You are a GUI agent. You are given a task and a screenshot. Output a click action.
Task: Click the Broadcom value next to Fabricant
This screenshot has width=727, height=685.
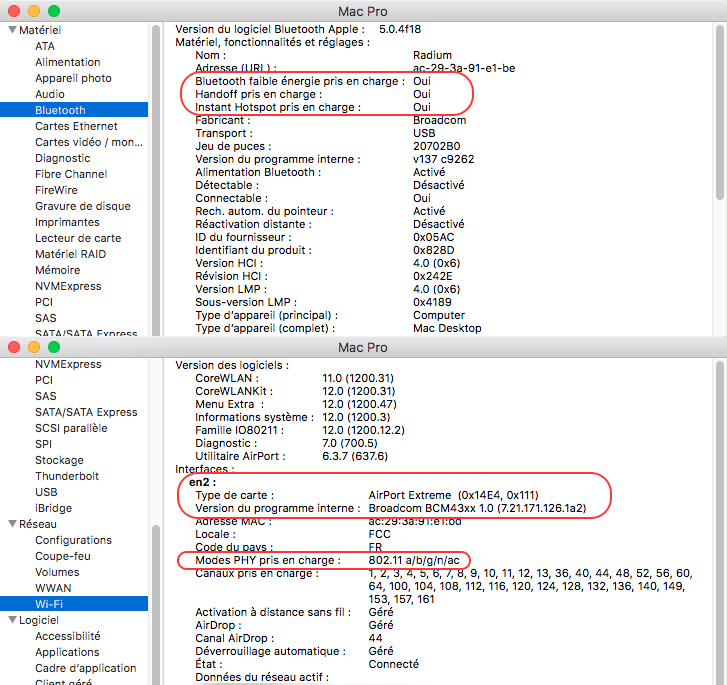(440, 120)
